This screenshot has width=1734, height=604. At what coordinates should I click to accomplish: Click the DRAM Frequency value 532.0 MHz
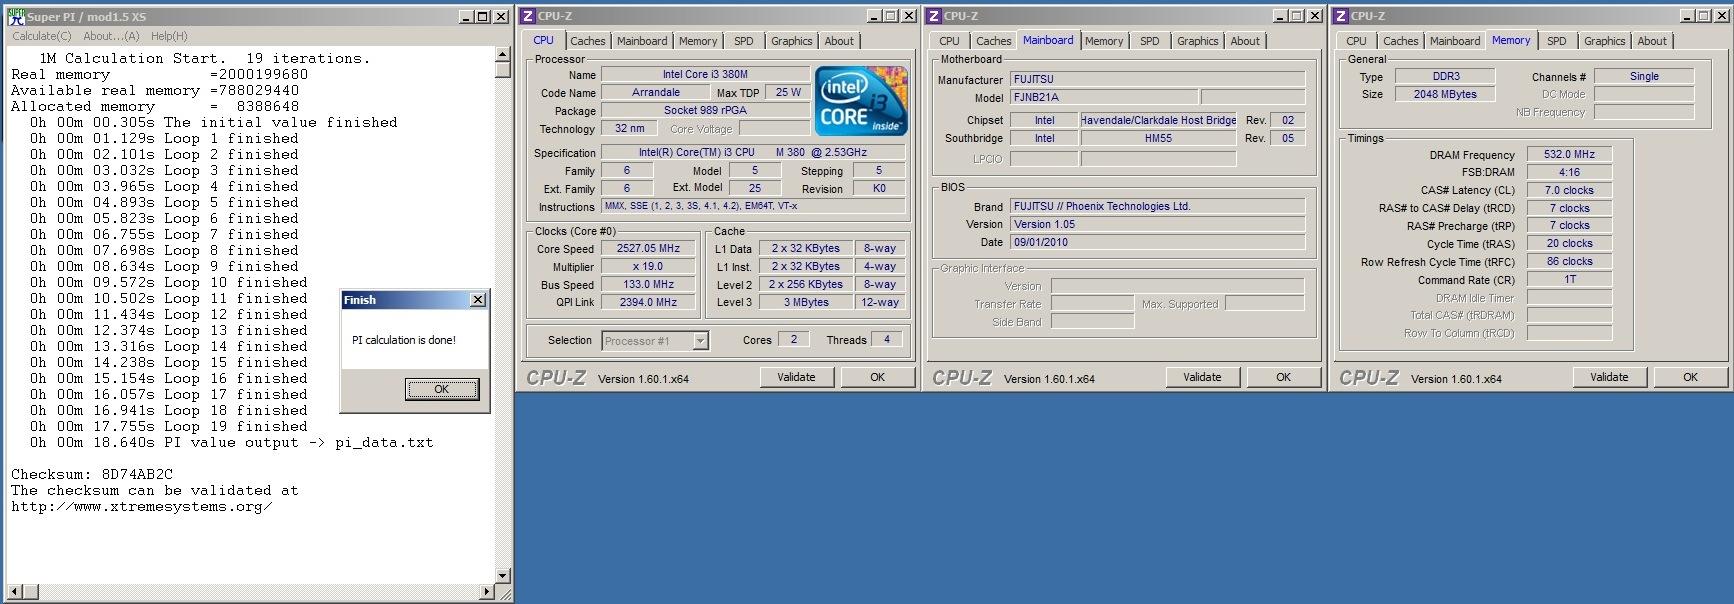click(1569, 155)
